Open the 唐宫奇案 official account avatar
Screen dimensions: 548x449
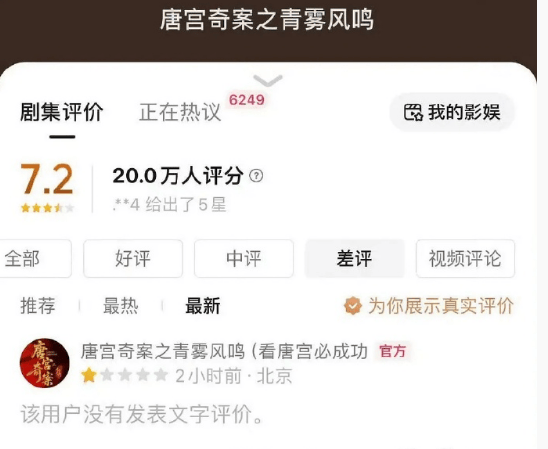[44, 363]
